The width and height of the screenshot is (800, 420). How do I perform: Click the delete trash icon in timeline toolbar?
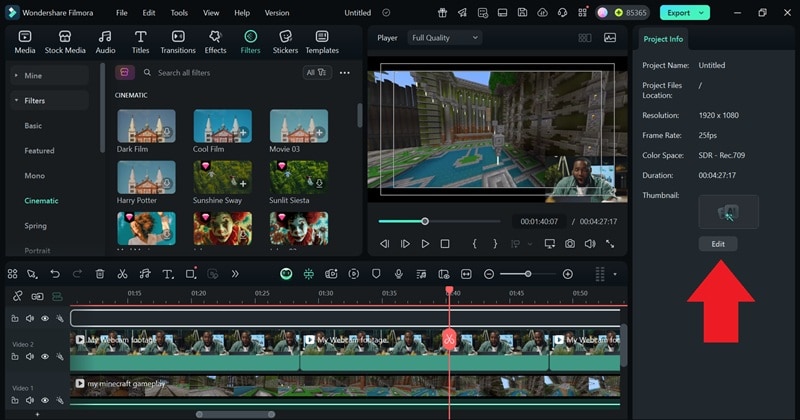pyautogui.click(x=100, y=274)
